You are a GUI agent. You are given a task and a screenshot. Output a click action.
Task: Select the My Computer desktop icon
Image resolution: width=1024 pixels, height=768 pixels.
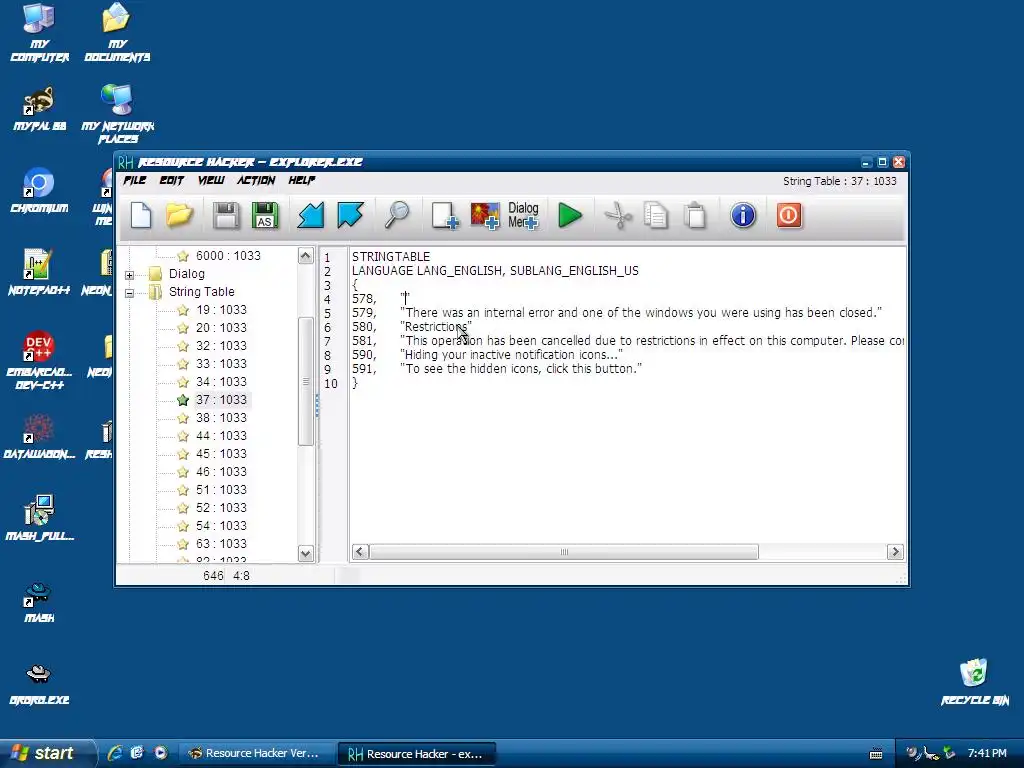(x=39, y=33)
